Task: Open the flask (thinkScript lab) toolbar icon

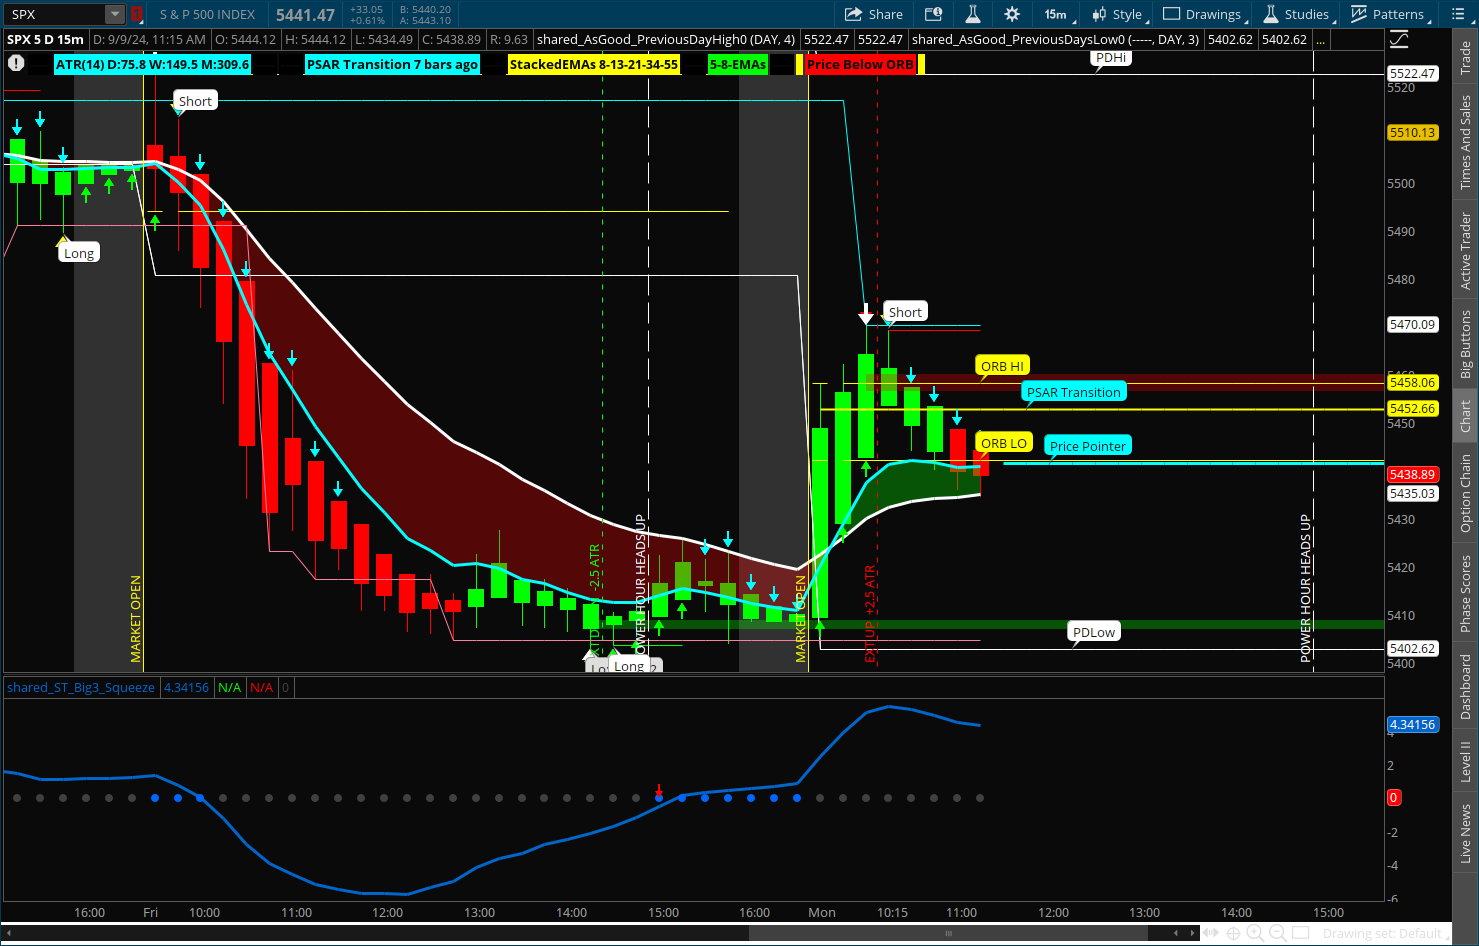Action: click(972, 14)
